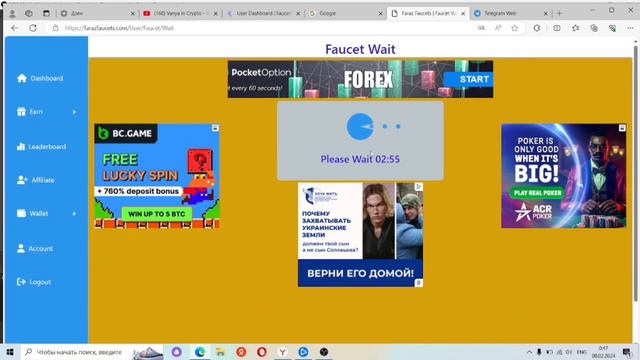
Task: Open Microsoft Edge from taskbar
Action: coord(200,352)
